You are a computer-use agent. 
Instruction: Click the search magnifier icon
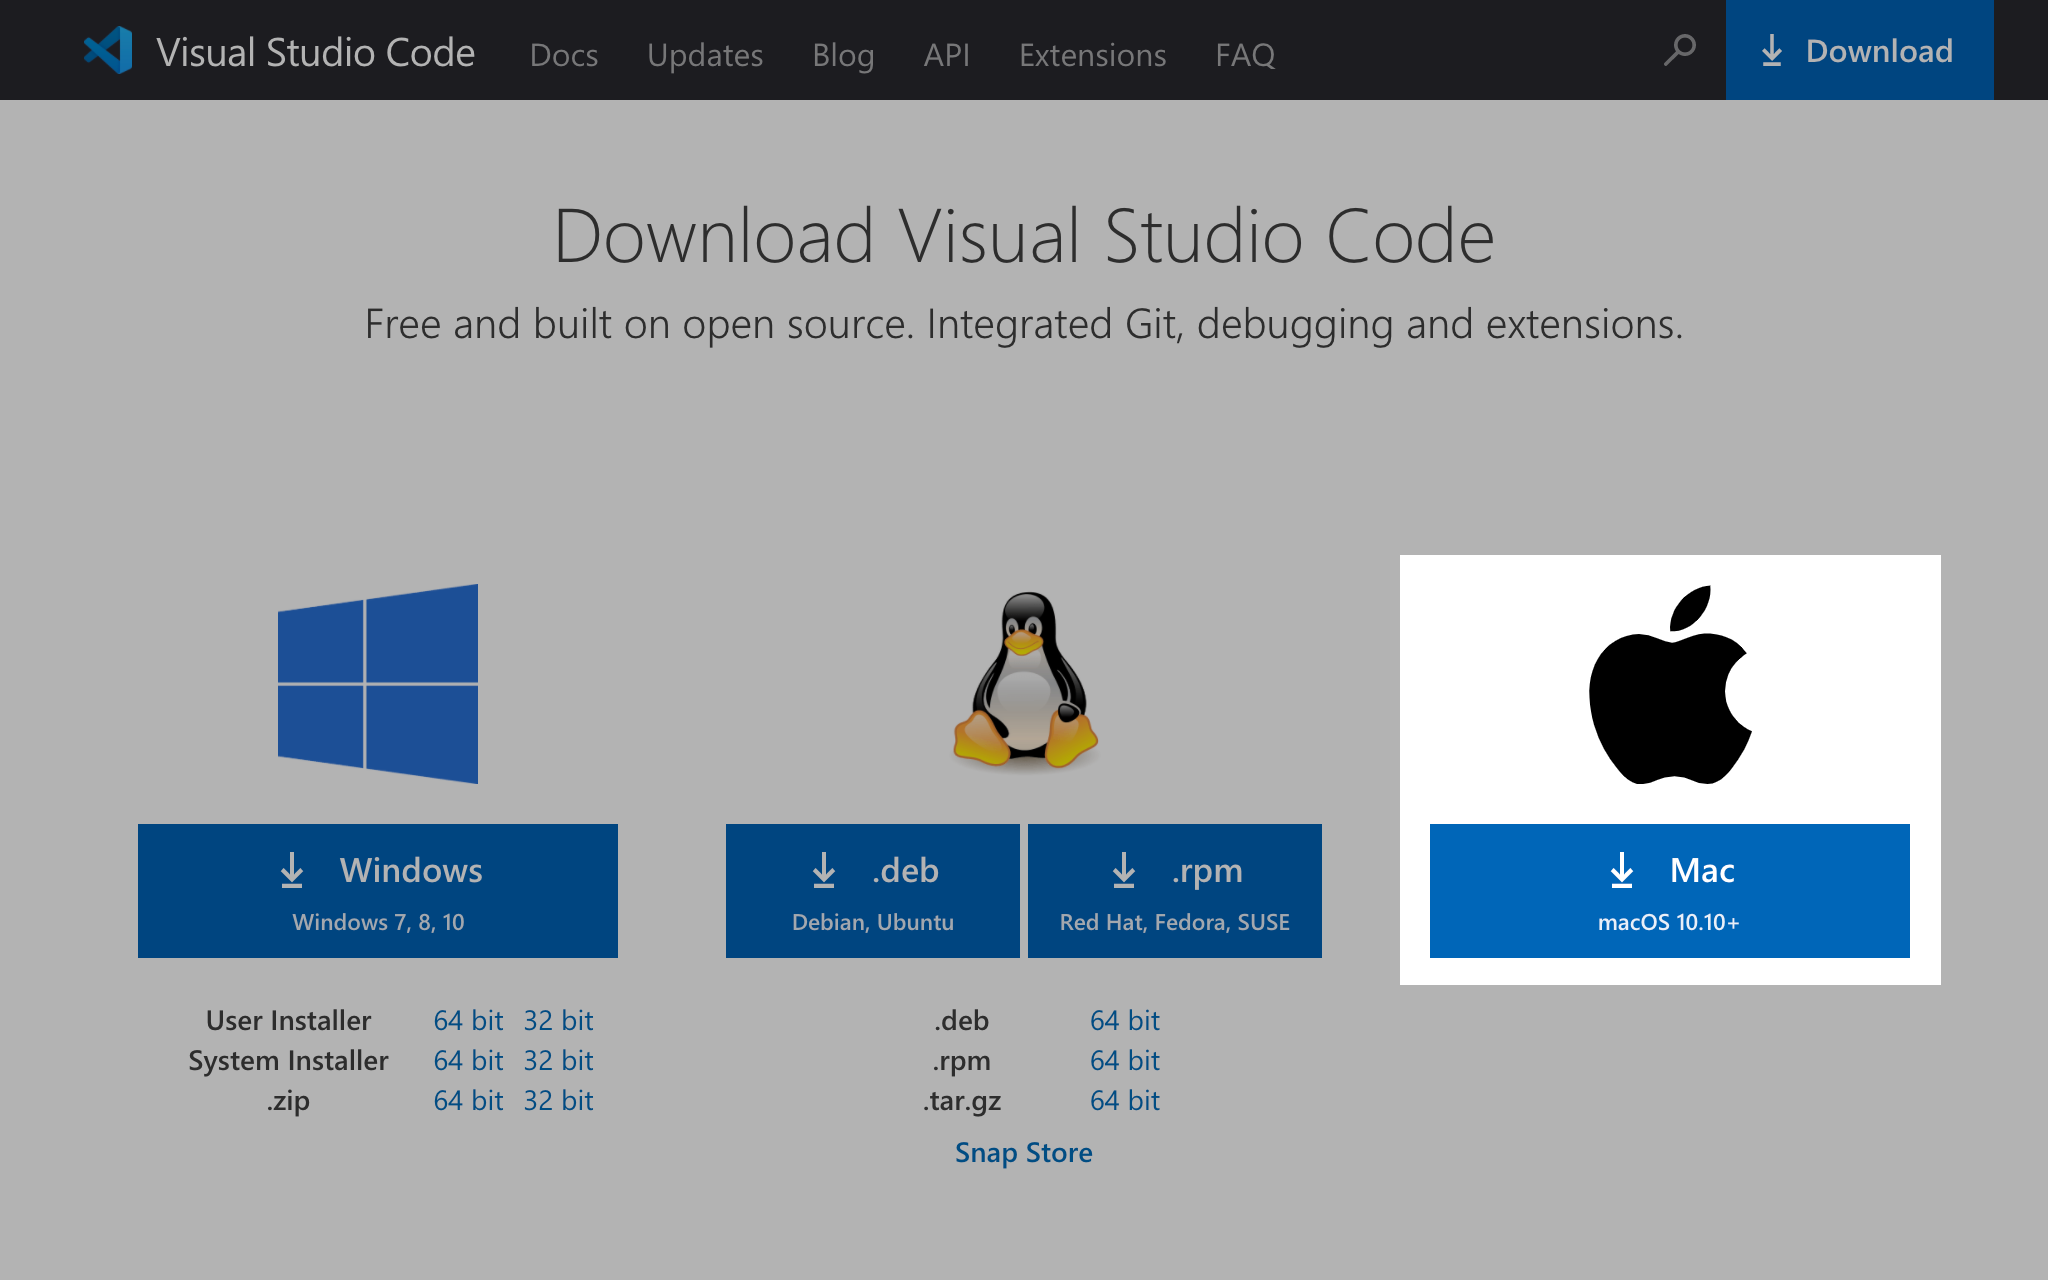(x=1679, y=50)
